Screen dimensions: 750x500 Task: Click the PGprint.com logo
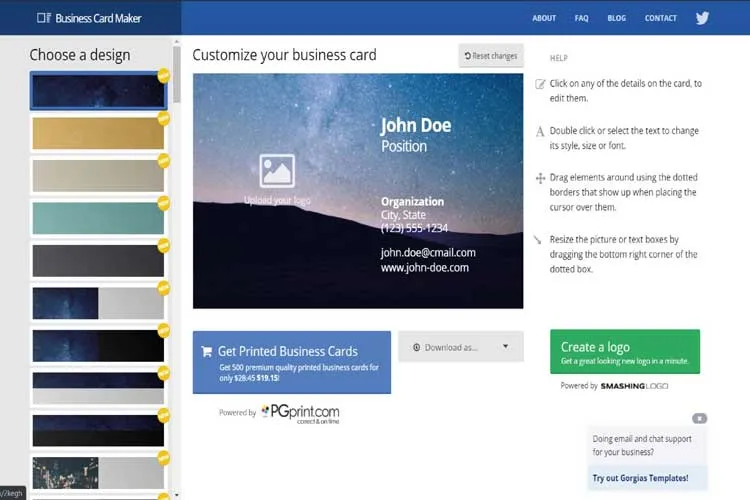click(300, 413)
